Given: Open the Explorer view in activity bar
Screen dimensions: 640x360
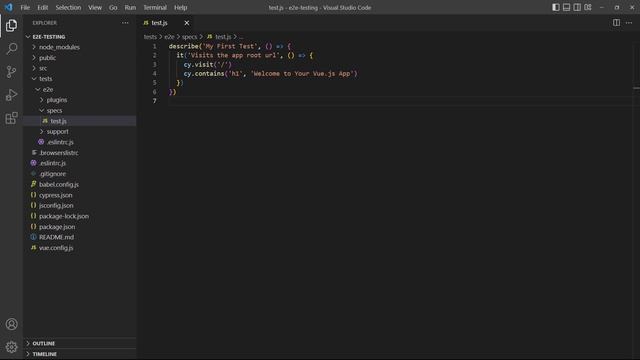Looking at the screenshot, I should [x=11, y=25].
